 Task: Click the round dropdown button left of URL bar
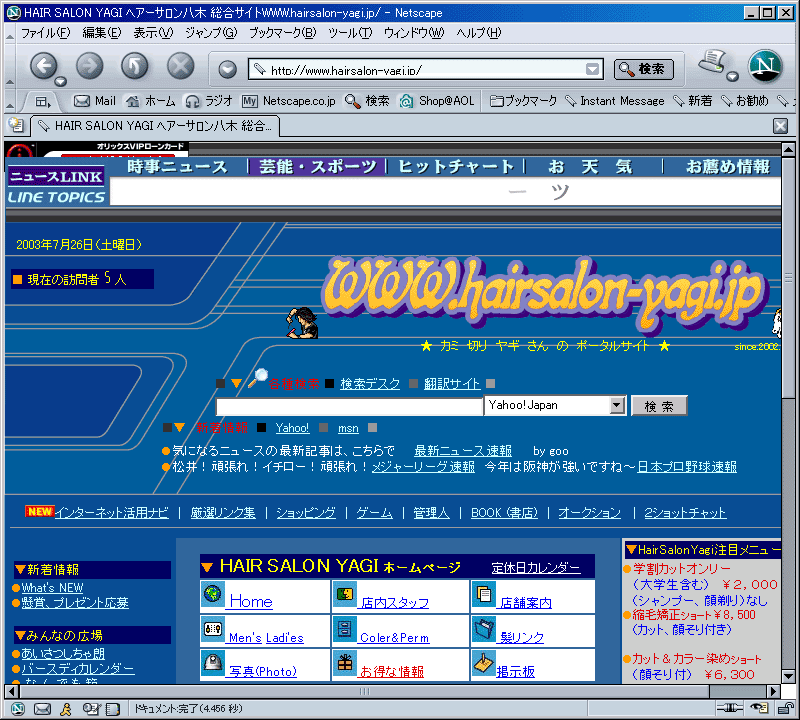pyautogui.click(x=228, y=69)
